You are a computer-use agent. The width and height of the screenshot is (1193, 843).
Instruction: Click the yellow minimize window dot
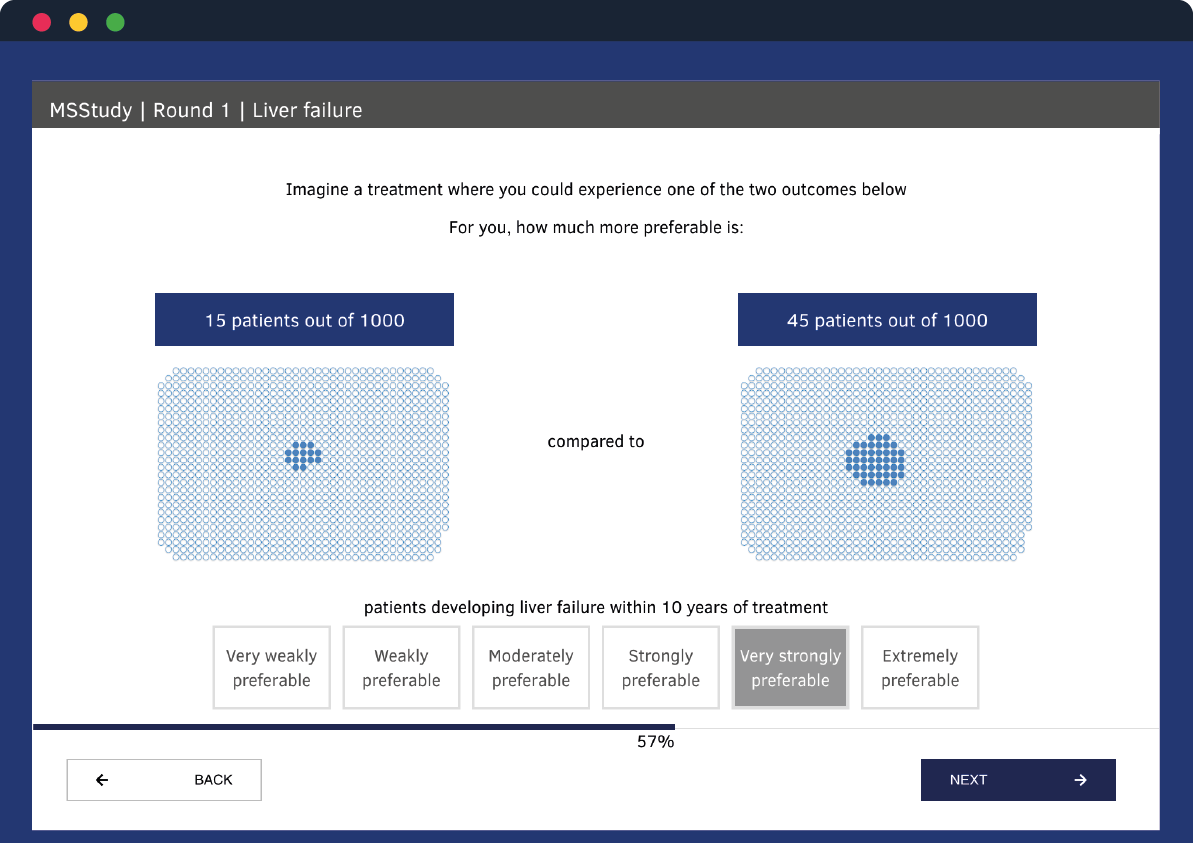(78, 23)
